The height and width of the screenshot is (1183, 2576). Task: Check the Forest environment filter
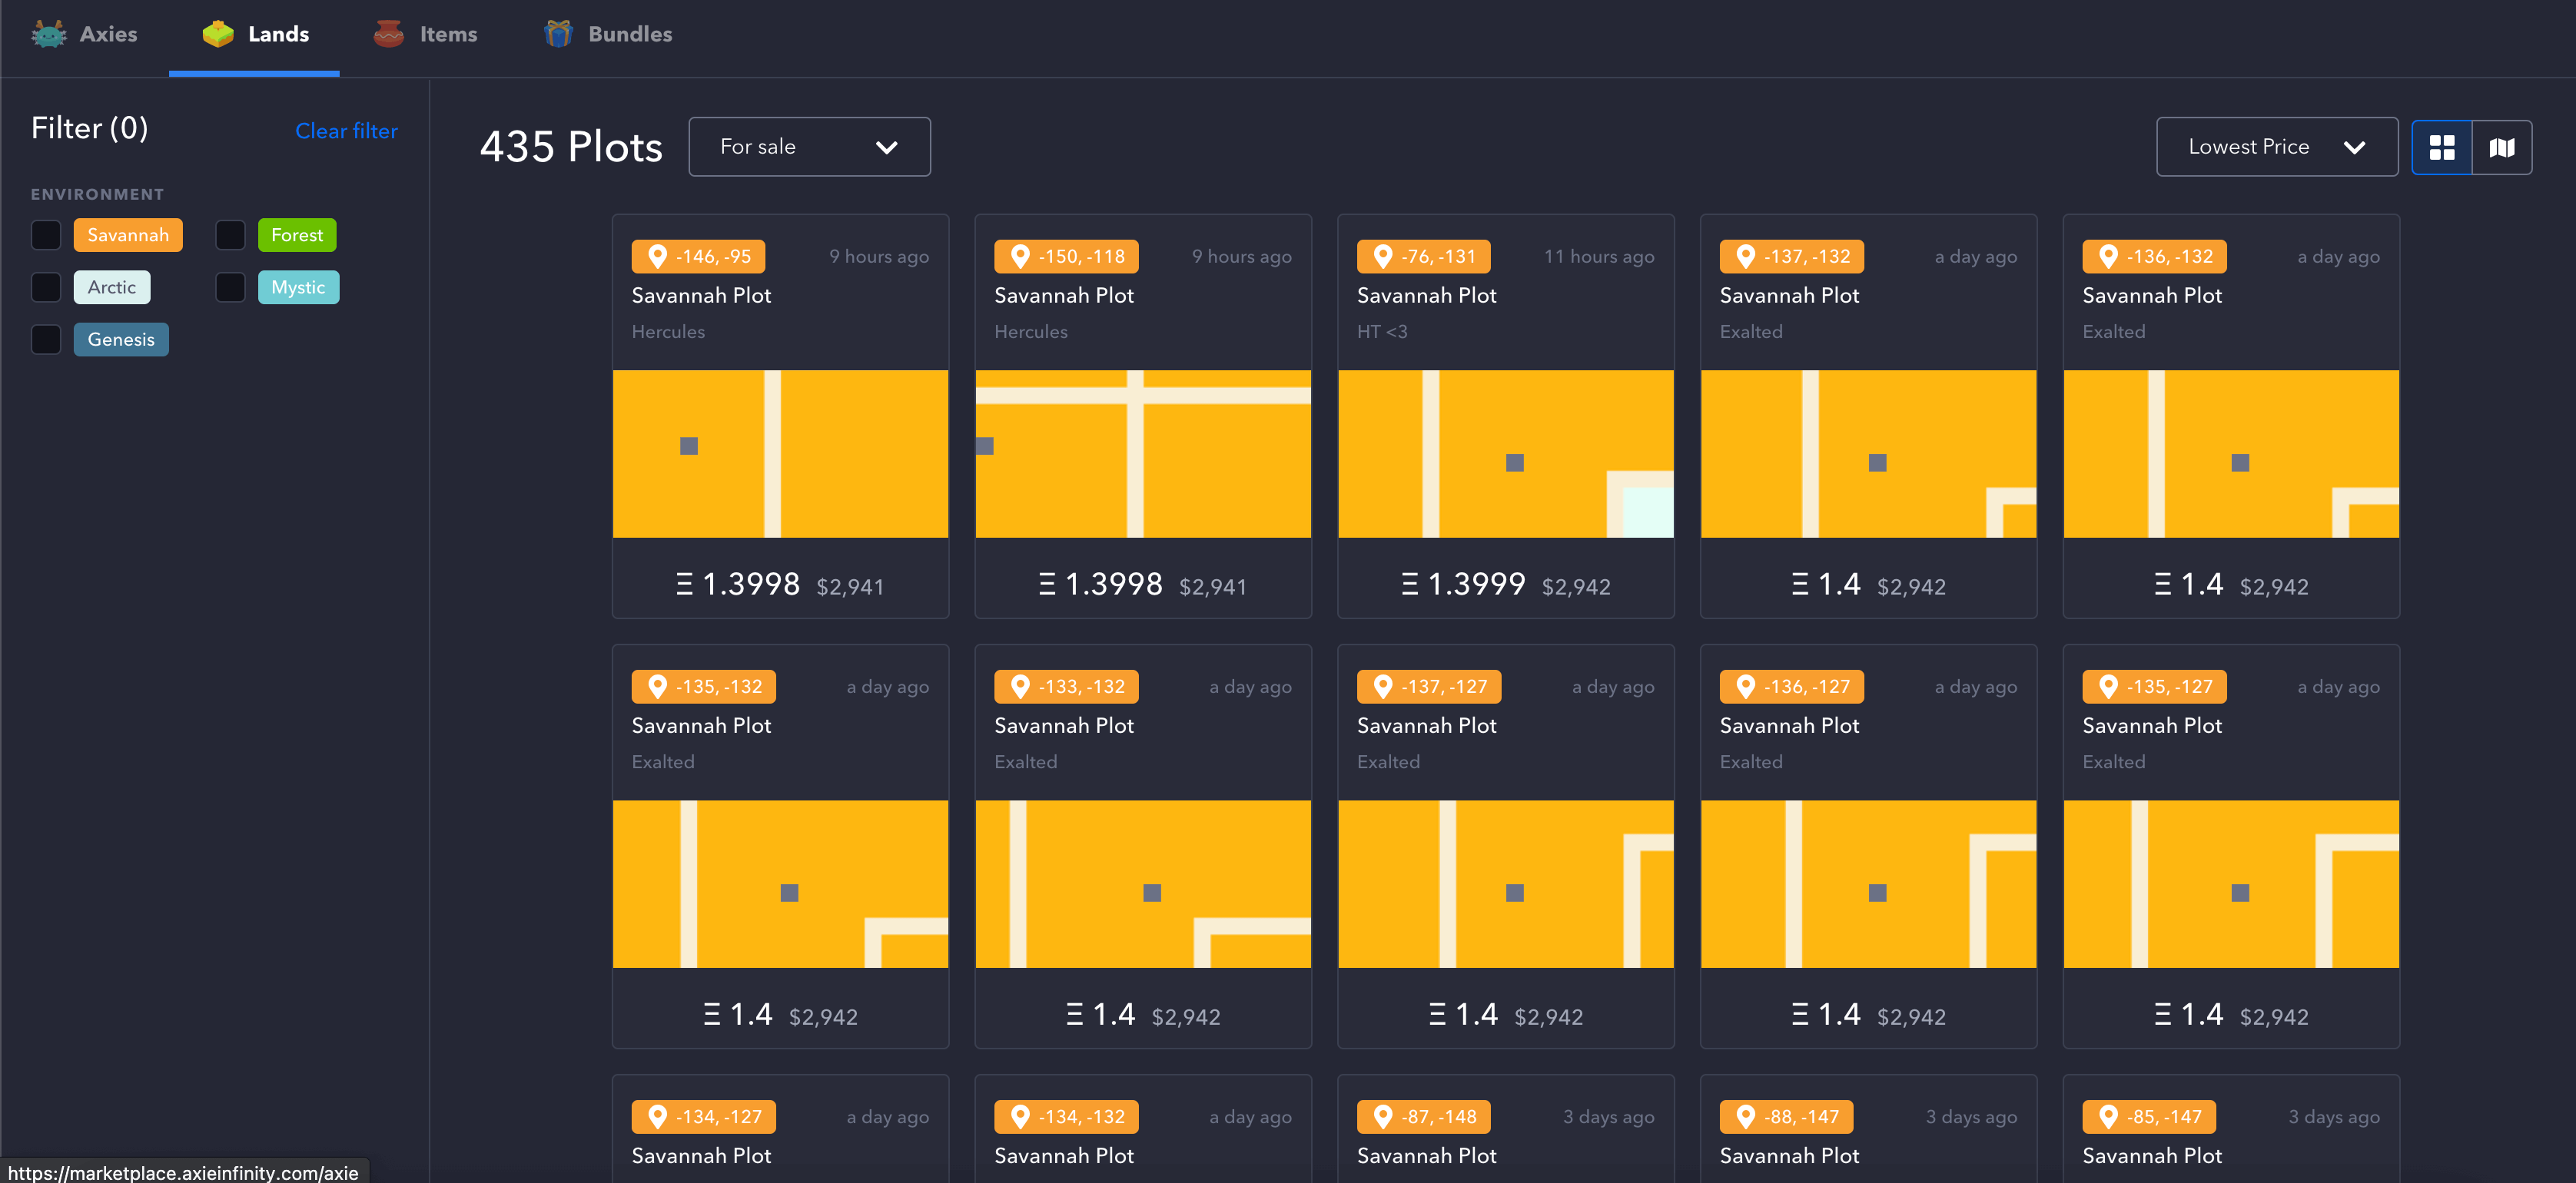[x=230, y=235]
